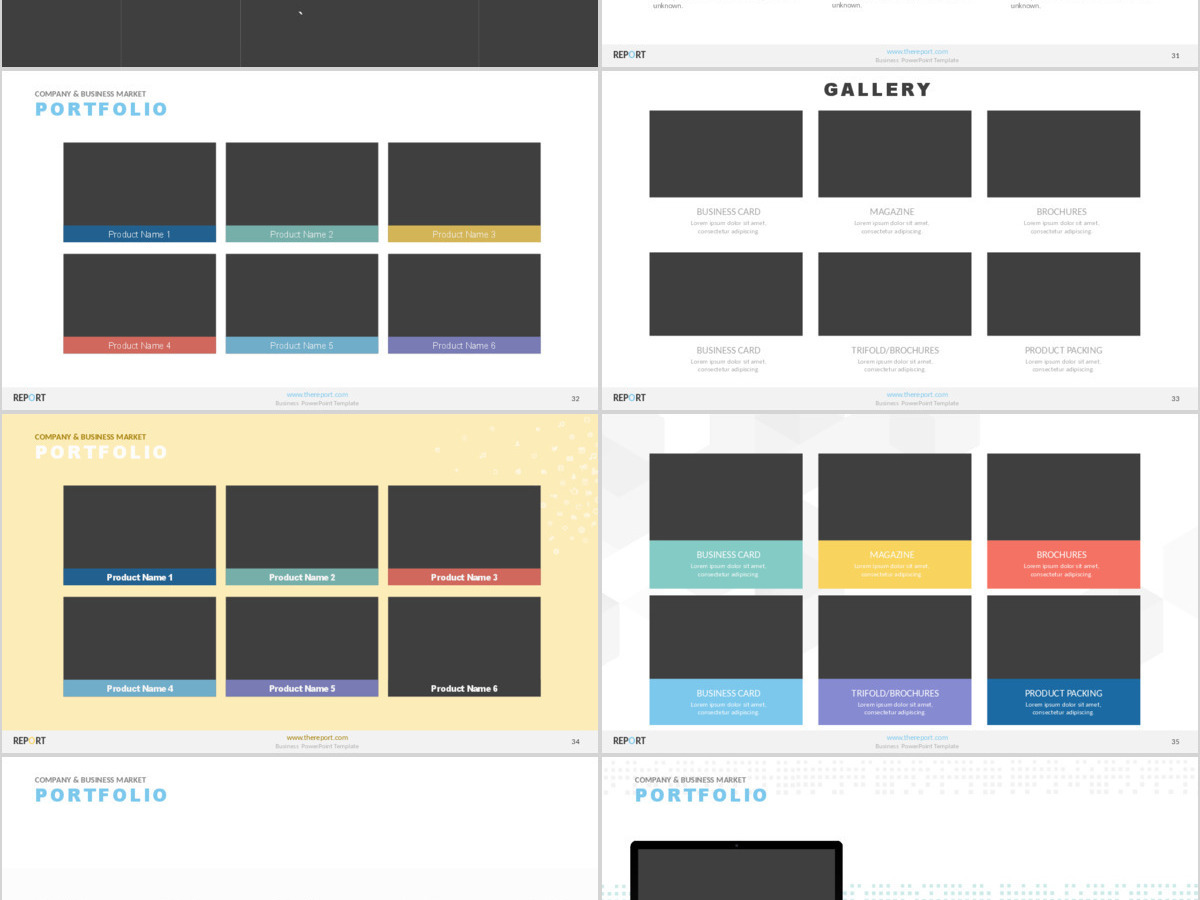Viewport: 1200px width, 900px height.
Task: Select the laptop mockup on the dotted portfolio slide
Action: click(x=736, y=870)
